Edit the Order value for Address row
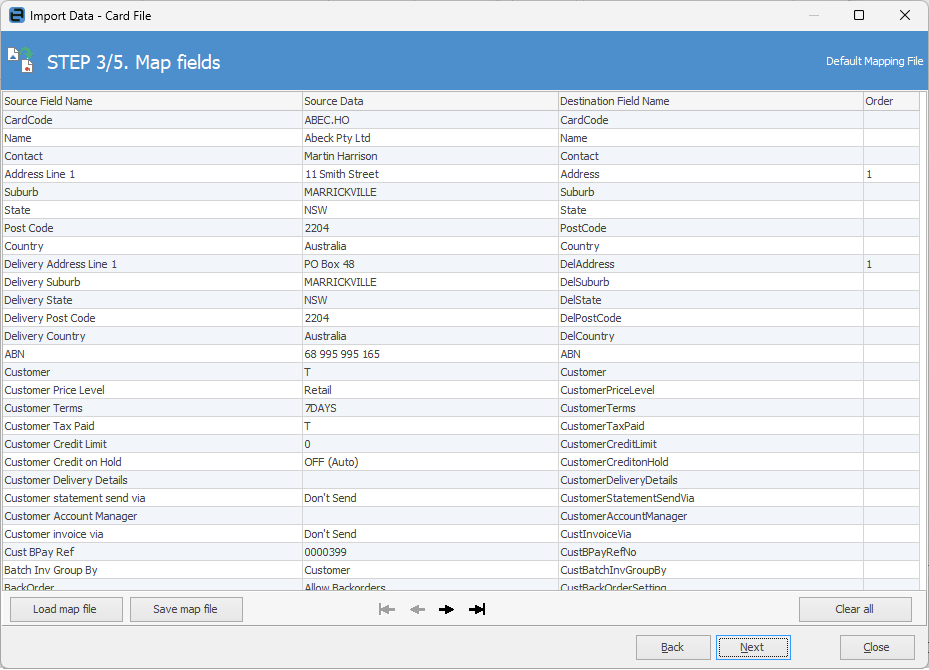The width and height of the screenshot is (929, 670). (890, 174)
